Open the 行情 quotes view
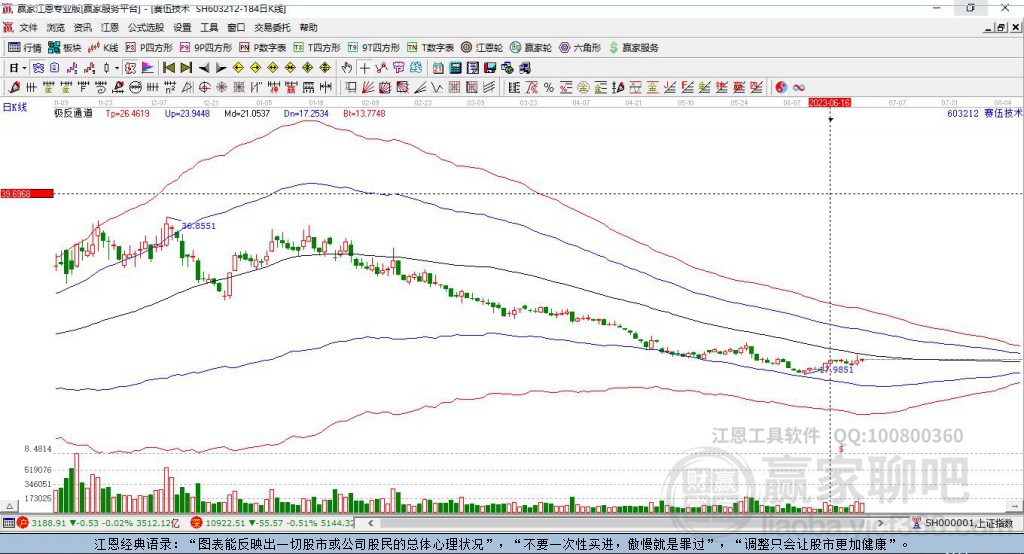 coord(24,48)
